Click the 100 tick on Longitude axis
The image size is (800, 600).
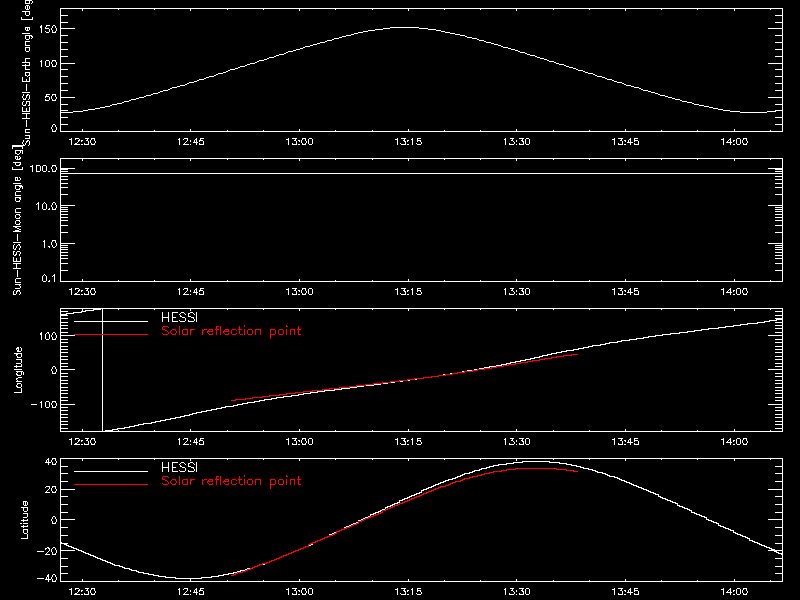click(48, 336)
